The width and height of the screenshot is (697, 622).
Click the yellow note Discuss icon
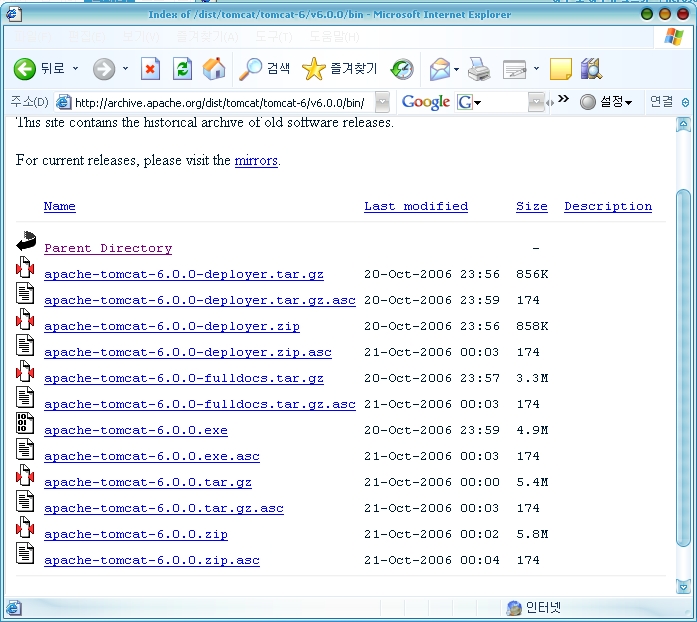coord(561,69)
